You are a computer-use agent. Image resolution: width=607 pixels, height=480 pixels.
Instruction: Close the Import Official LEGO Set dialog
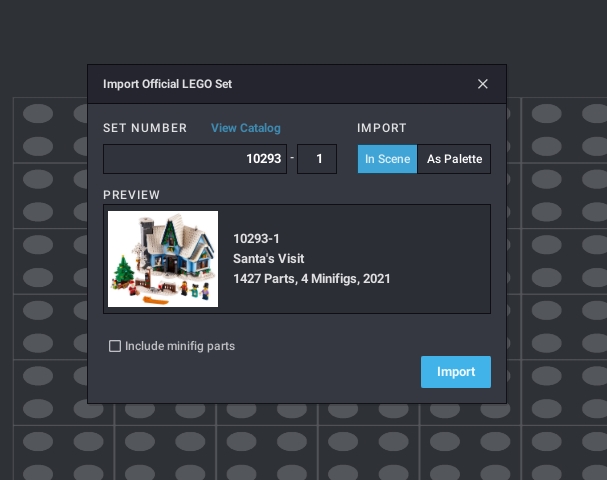tap(483, 84)
